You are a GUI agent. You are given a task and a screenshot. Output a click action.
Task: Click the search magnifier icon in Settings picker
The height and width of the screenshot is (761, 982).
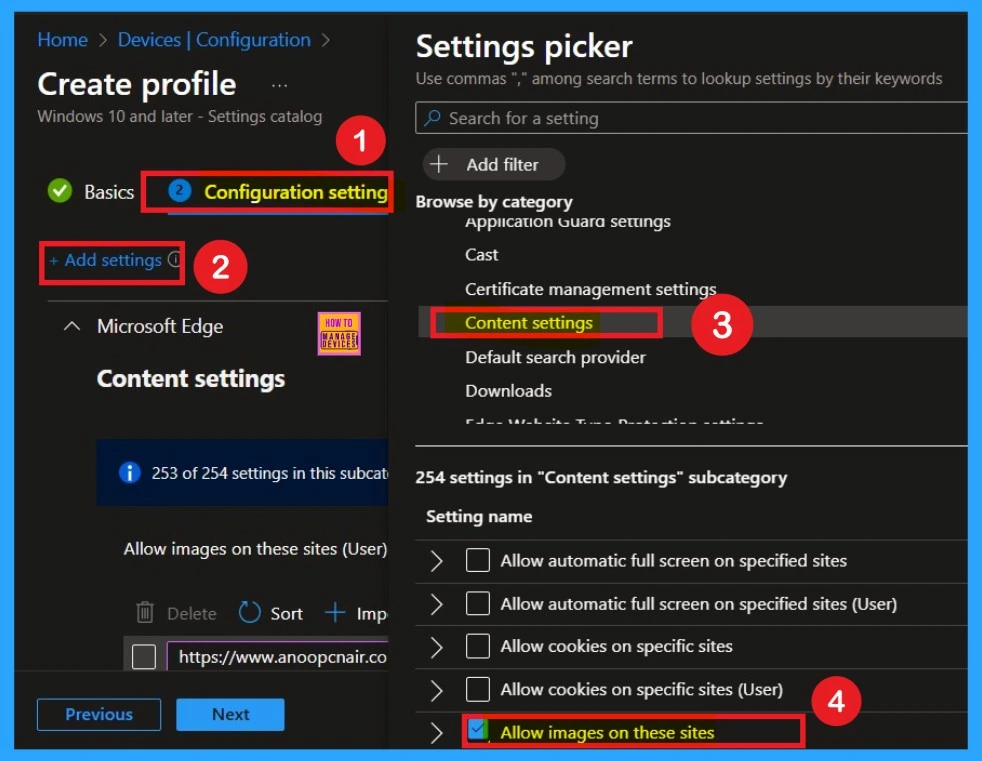(x=432, y=118)
